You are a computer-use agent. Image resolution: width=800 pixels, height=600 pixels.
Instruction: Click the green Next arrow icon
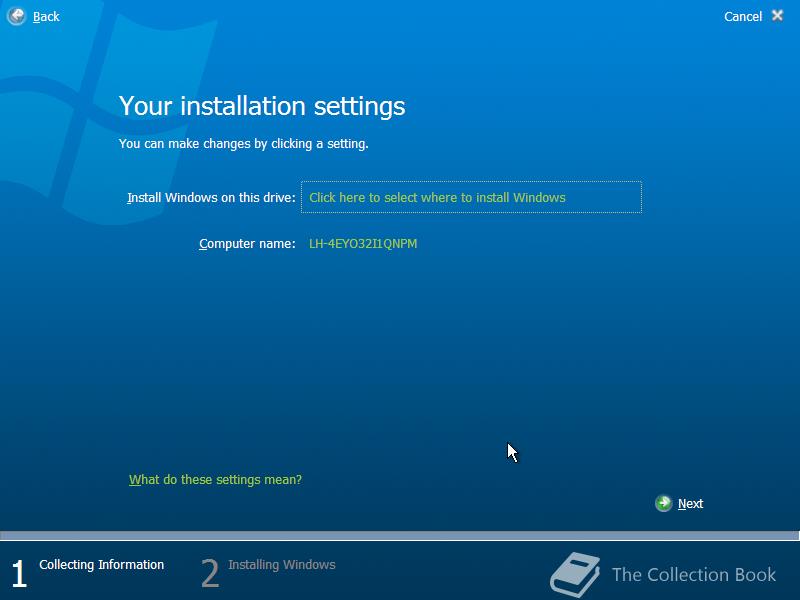[x=663, y=504]
